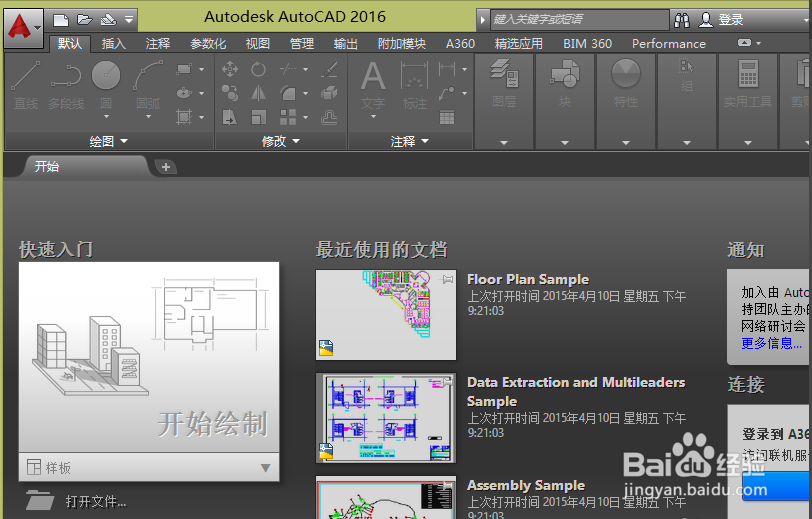Open a file using quick access folder icon
Image resolution: width=812 pixels, height=519 pixels.
[x=84, y=20]
